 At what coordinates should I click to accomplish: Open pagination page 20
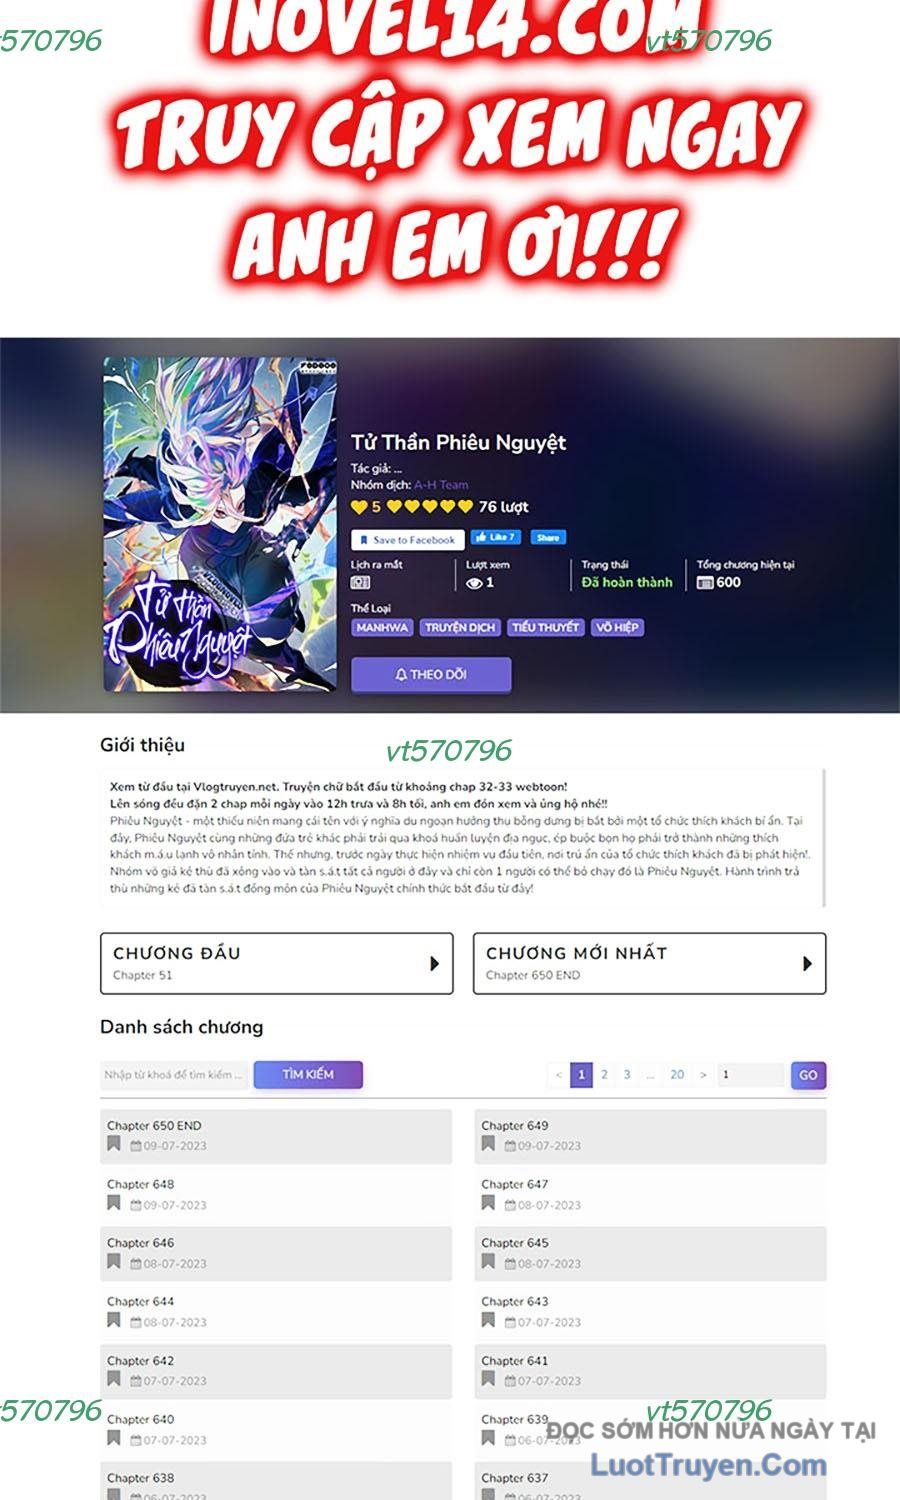pyautogui.click(x=677, y=1075)
